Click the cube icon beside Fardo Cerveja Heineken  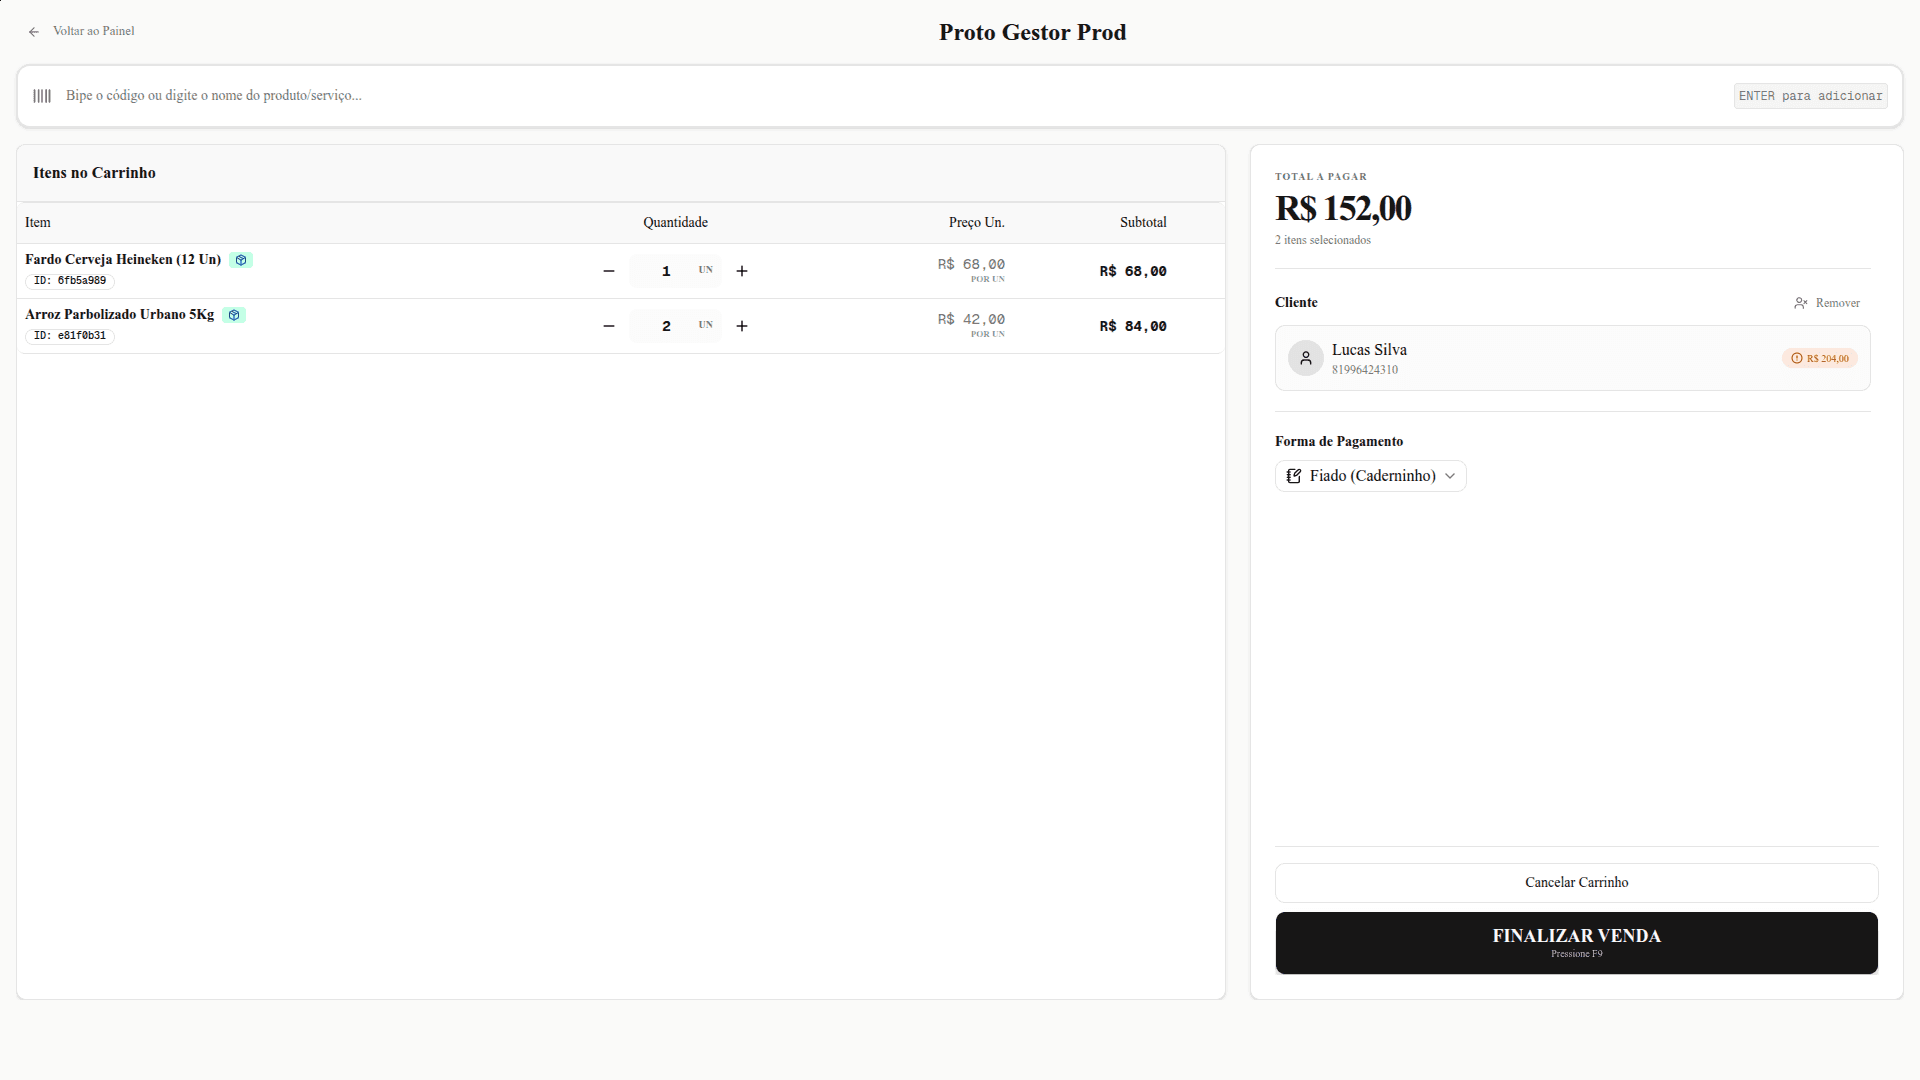[241, 260]
